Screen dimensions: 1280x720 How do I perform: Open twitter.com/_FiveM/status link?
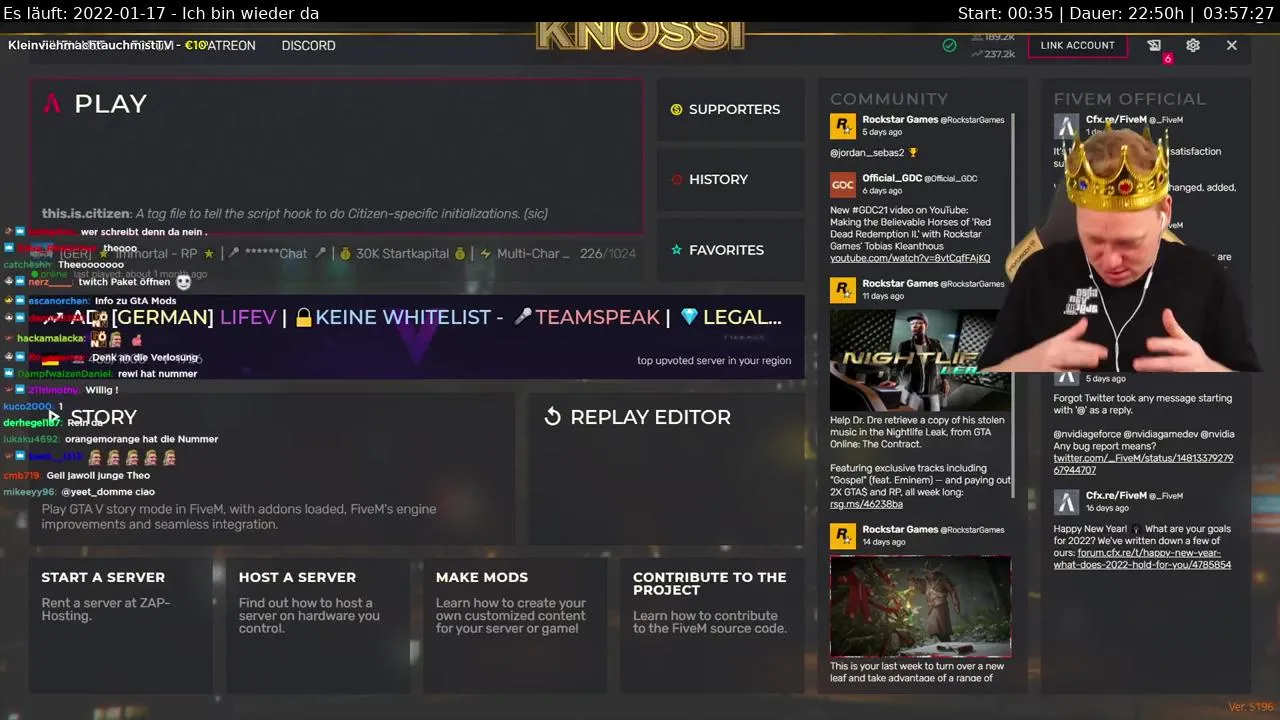(x=1143, y=464)
